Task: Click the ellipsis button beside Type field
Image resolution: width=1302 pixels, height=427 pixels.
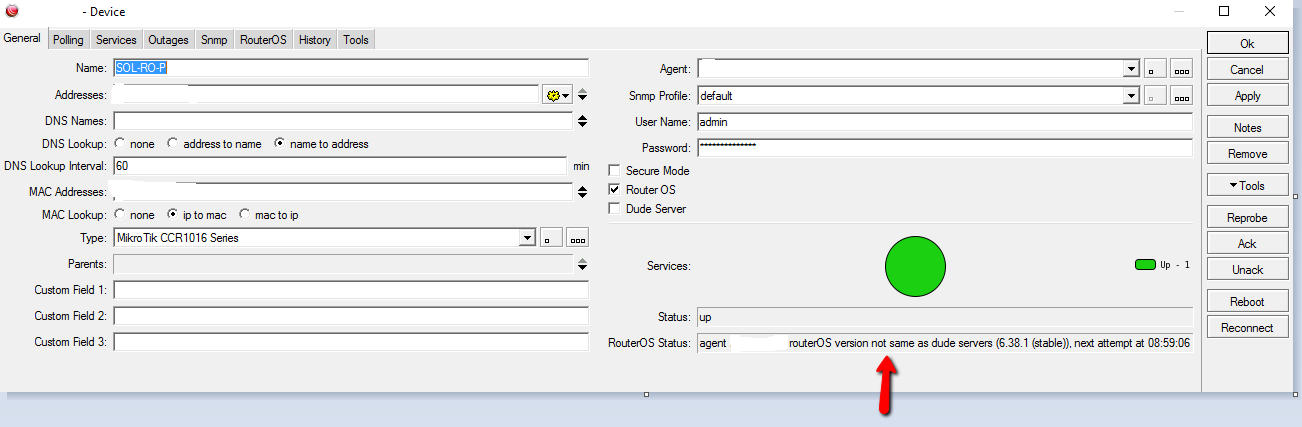Action: [578, 239]
